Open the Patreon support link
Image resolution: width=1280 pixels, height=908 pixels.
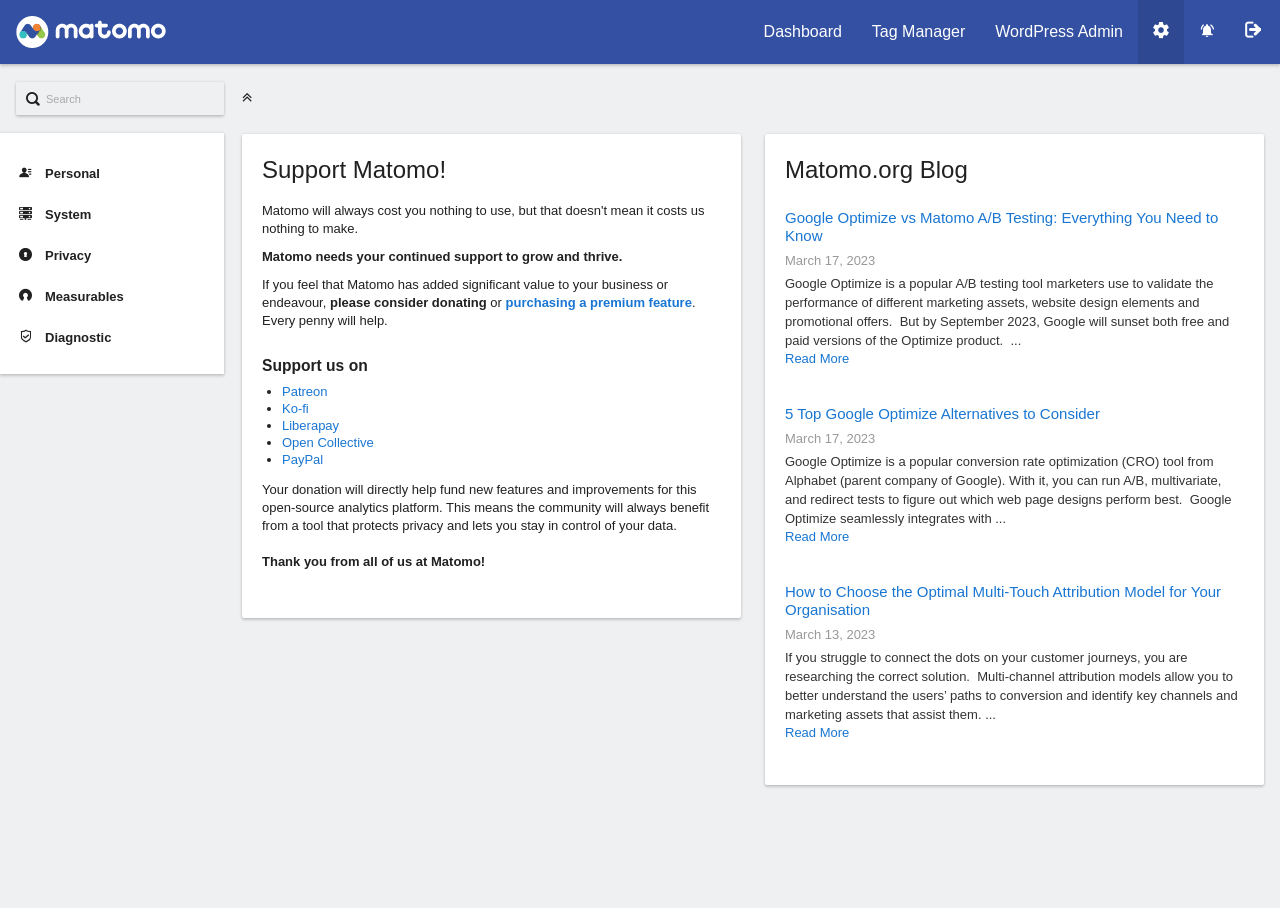pyautogui.click(x=304, y=392)
